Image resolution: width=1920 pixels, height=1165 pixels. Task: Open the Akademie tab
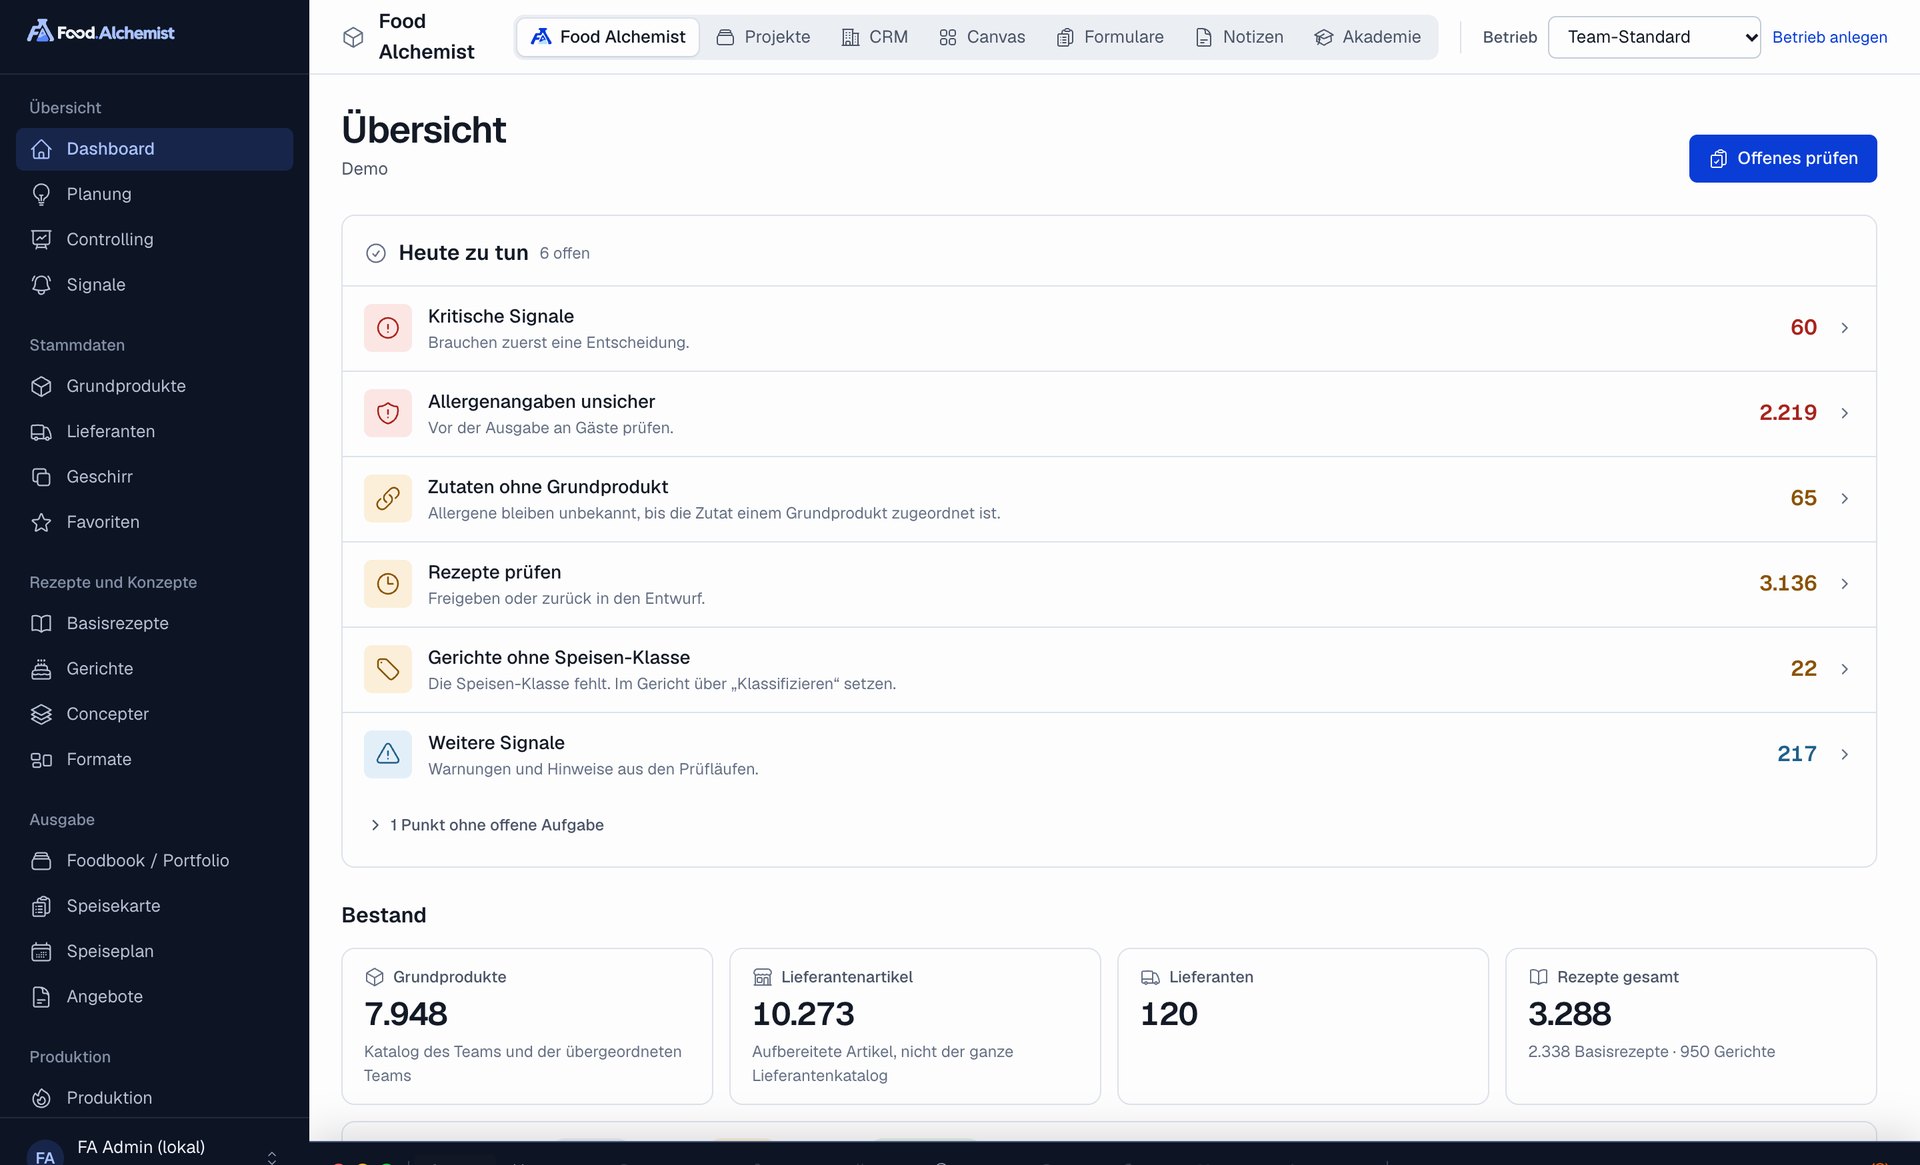[x=1367, y=37]
